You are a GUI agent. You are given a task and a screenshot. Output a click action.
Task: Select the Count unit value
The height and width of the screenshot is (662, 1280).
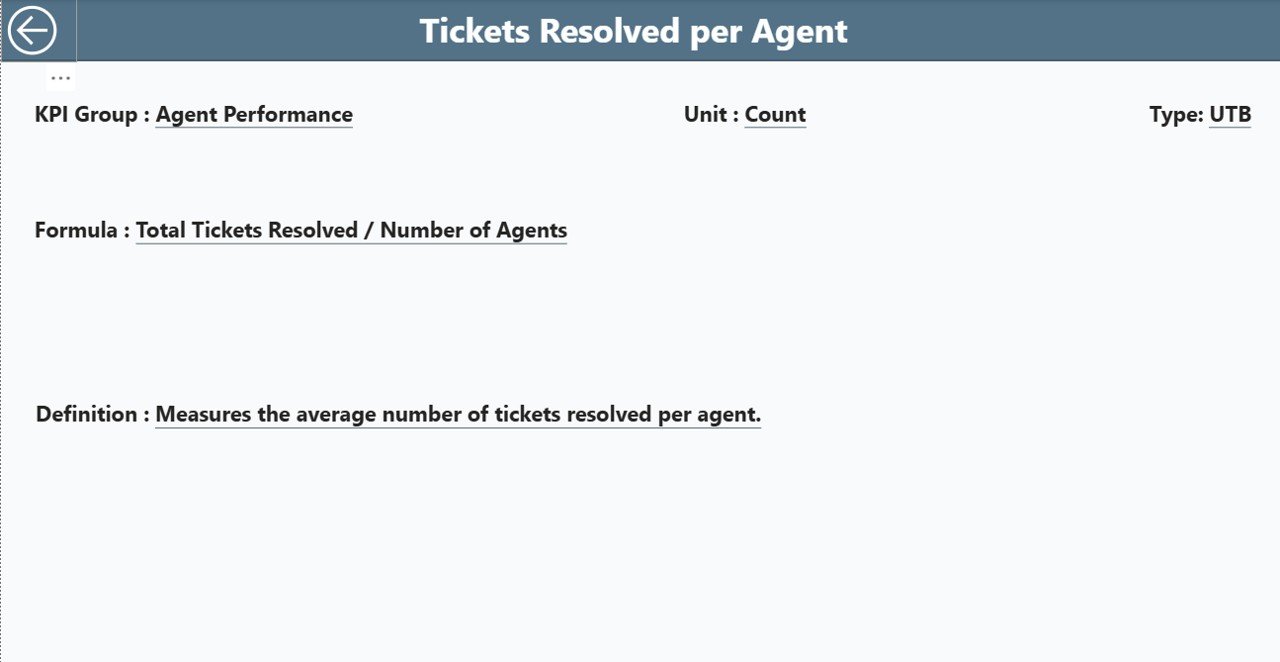(775, 115)
